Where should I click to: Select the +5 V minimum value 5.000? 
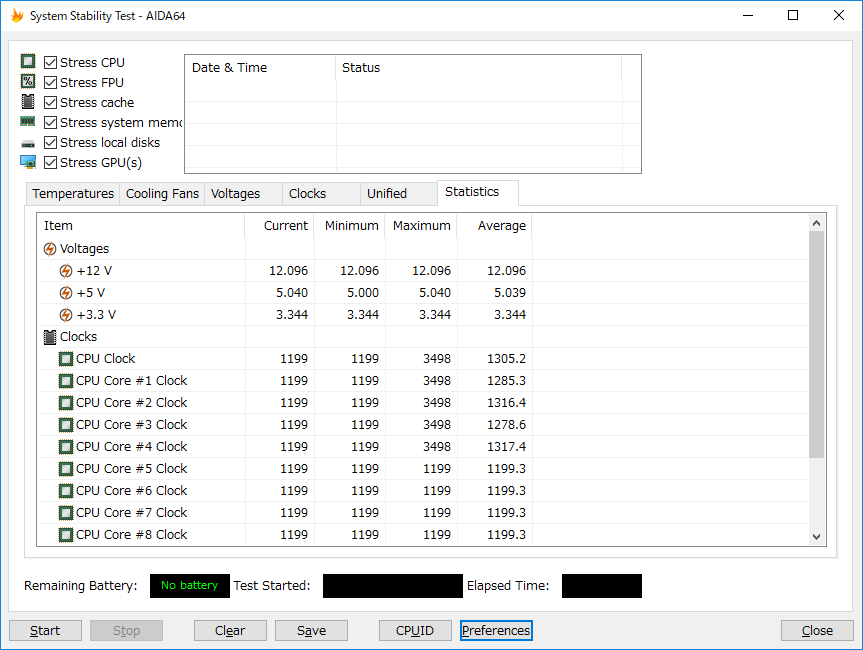[x=363, y=293]
